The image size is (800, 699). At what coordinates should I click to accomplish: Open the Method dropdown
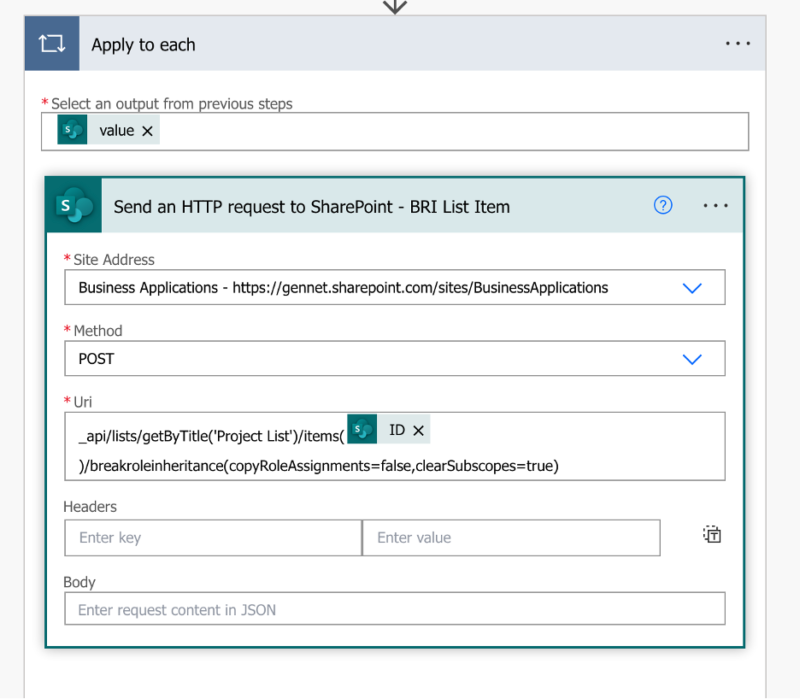(x=692, y=359)
